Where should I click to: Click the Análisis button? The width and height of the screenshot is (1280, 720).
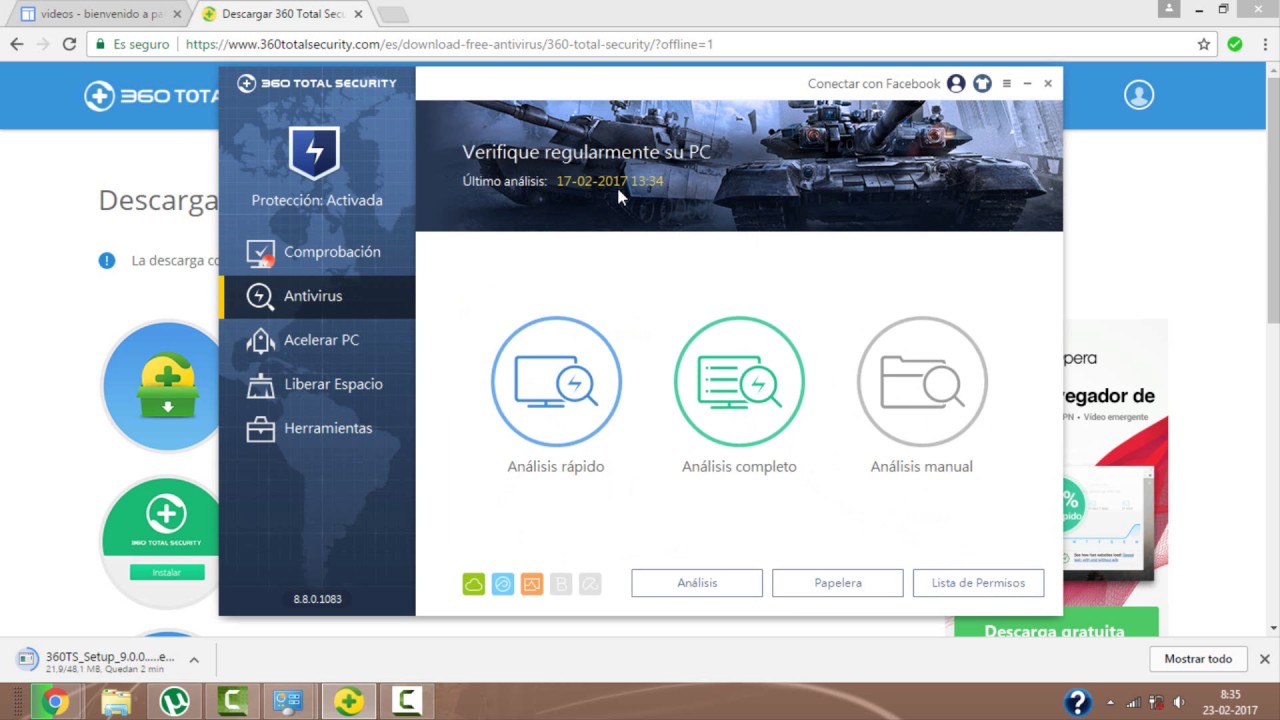[x=697, y=583]
